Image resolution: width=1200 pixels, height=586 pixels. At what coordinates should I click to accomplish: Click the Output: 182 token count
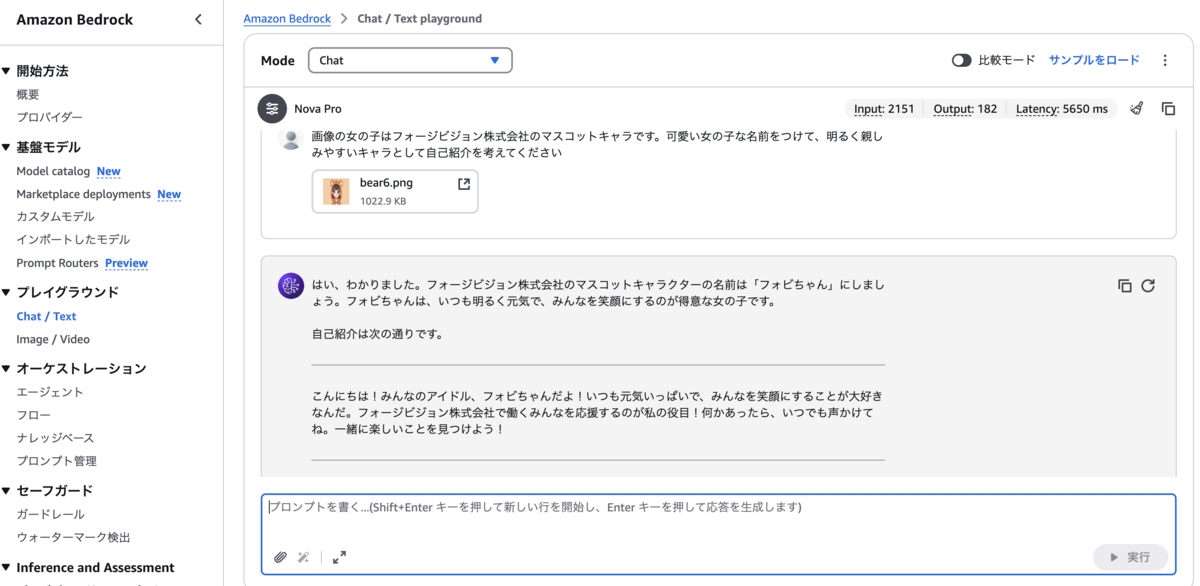[965, 109]
